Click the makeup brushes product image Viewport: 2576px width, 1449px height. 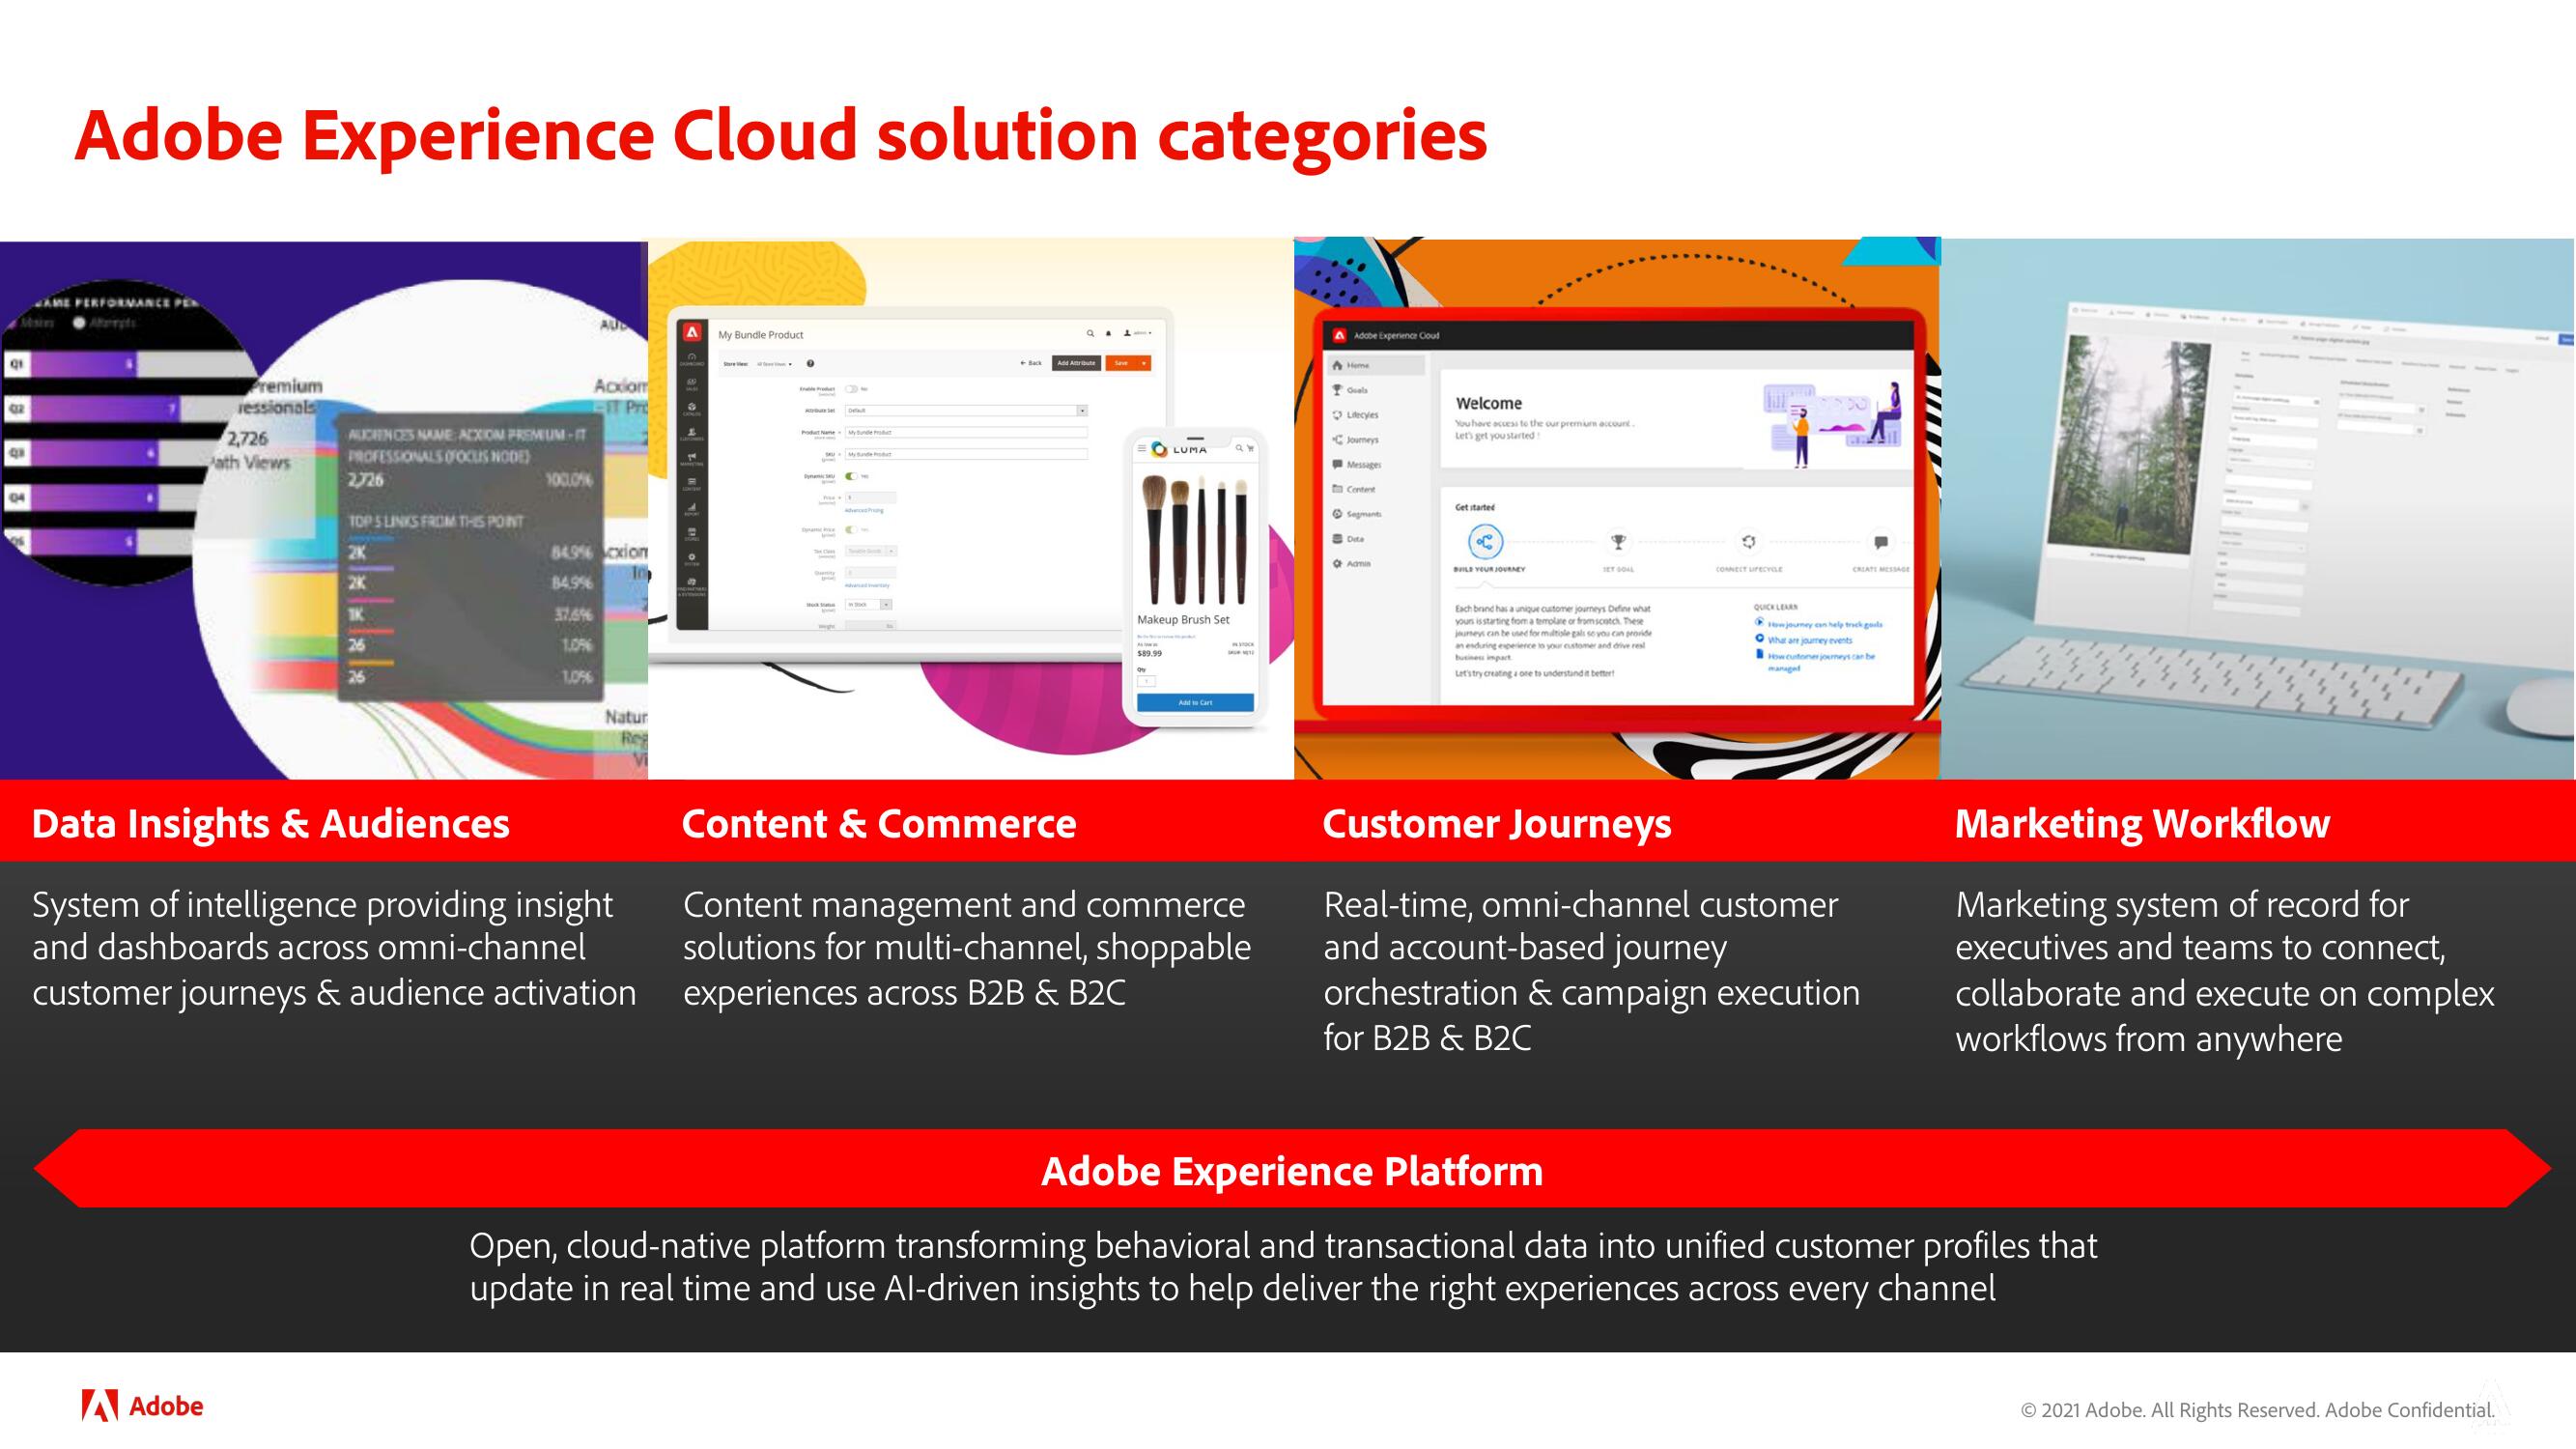tap(1196, 538)
